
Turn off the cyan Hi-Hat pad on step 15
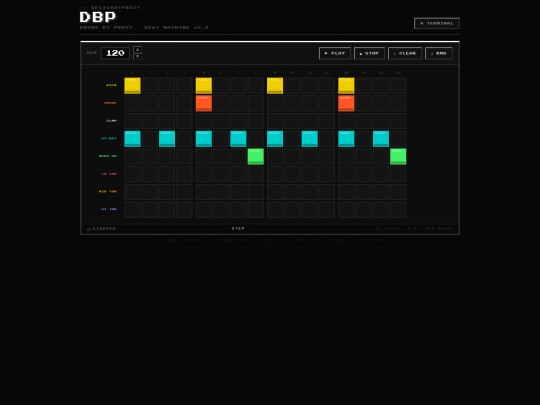[x=381, y=139]
